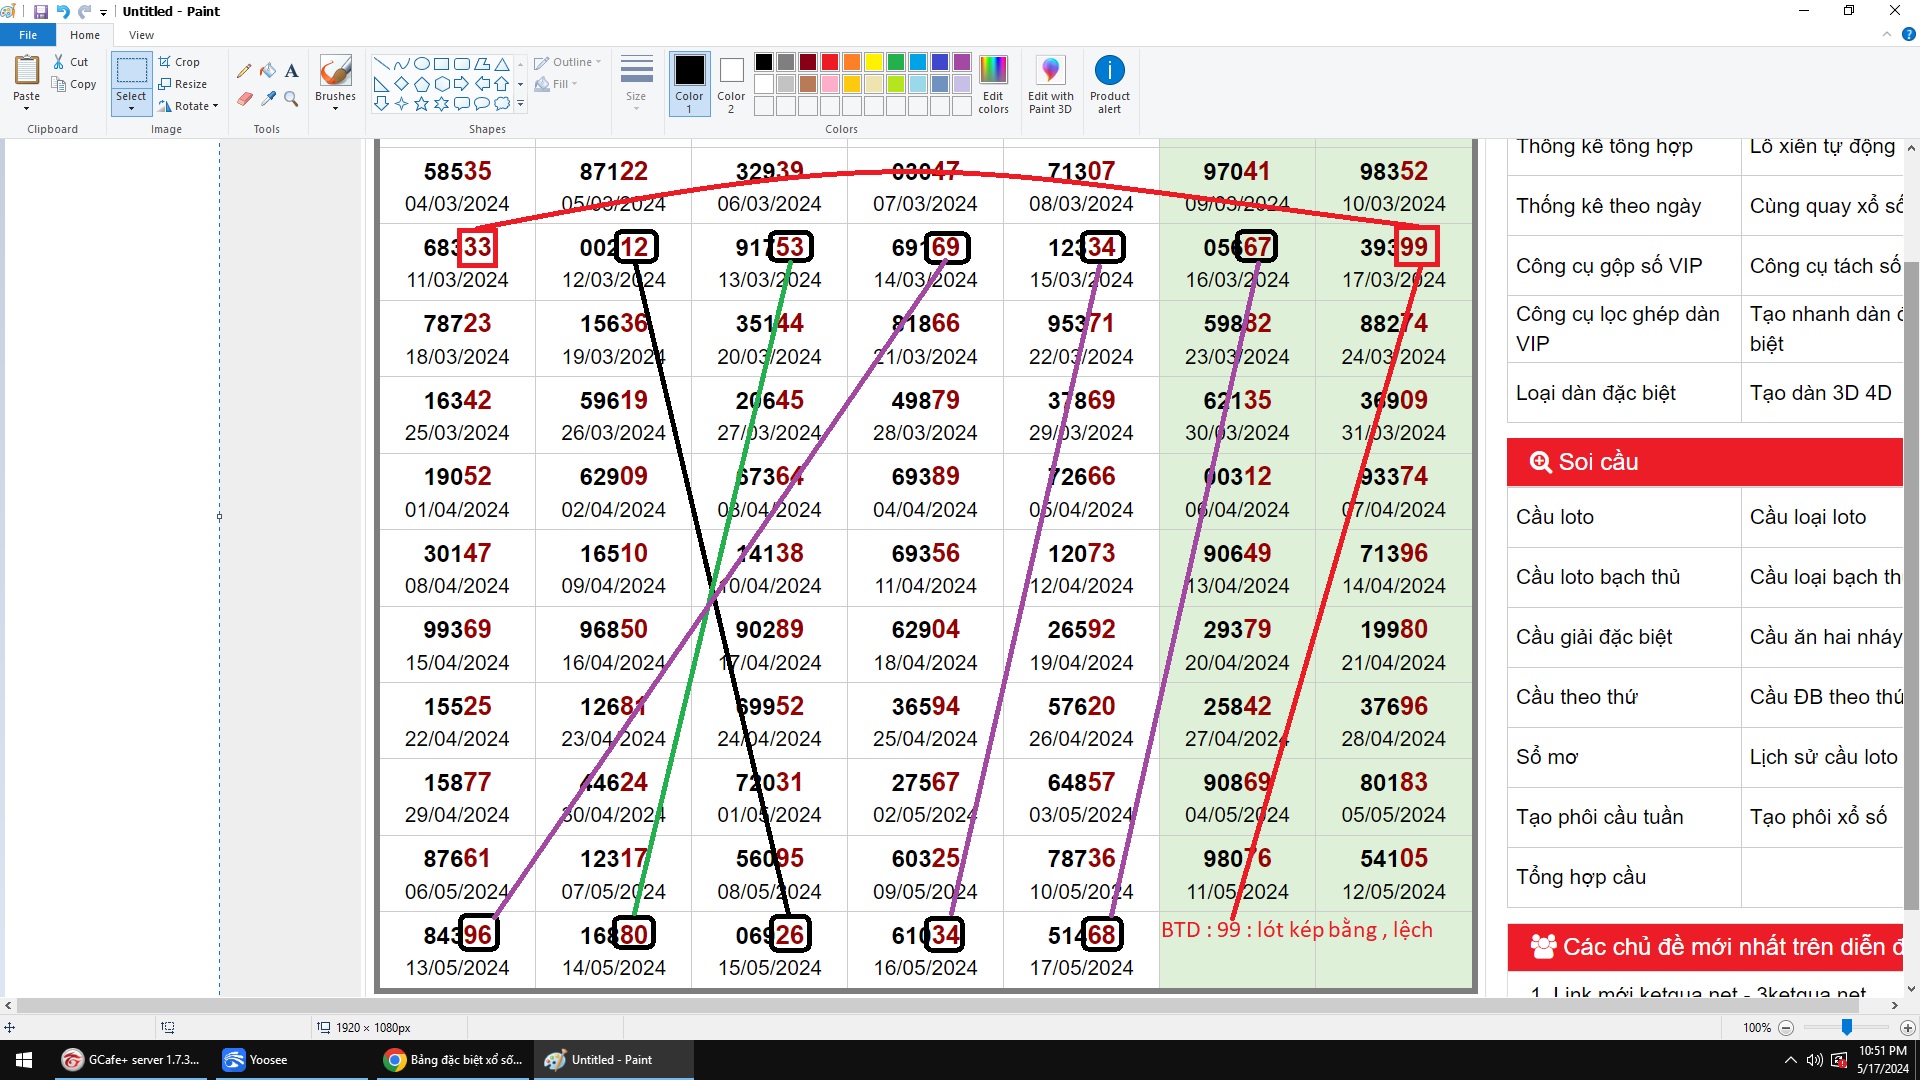Open the Brushes dropdown
This screenshot has height=1080, width=1920.
335,107
